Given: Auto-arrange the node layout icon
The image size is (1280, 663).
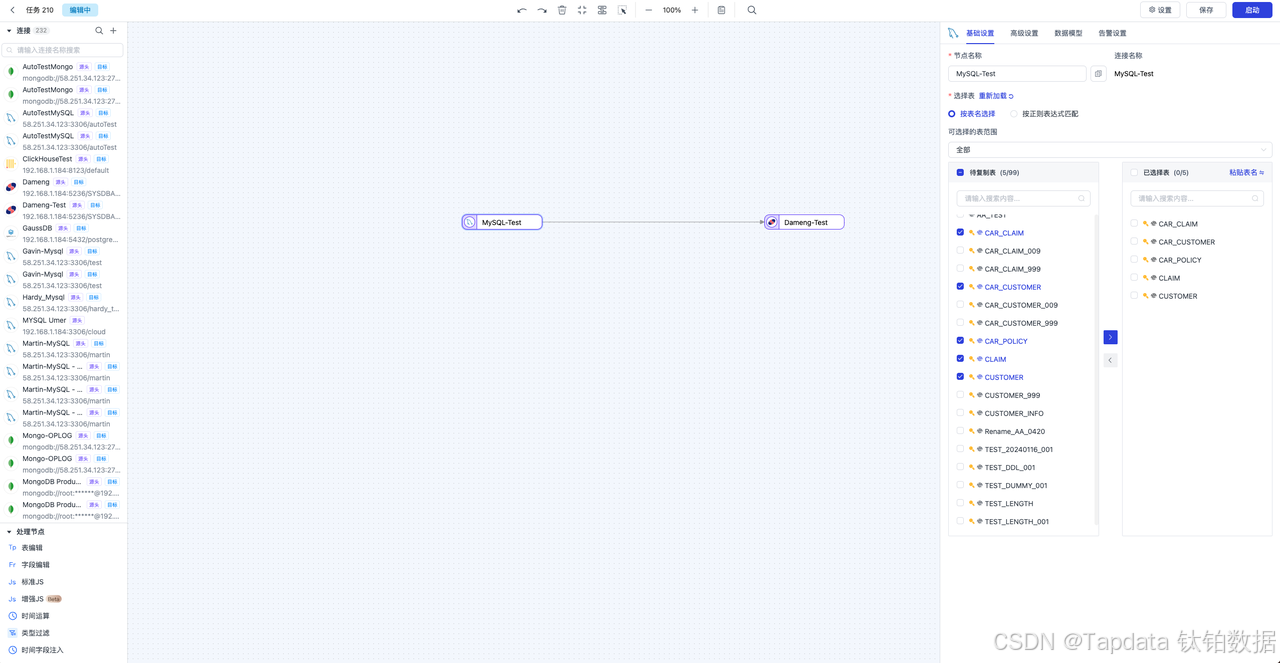Looking at the screenshot, I should (x=602, y=10).
